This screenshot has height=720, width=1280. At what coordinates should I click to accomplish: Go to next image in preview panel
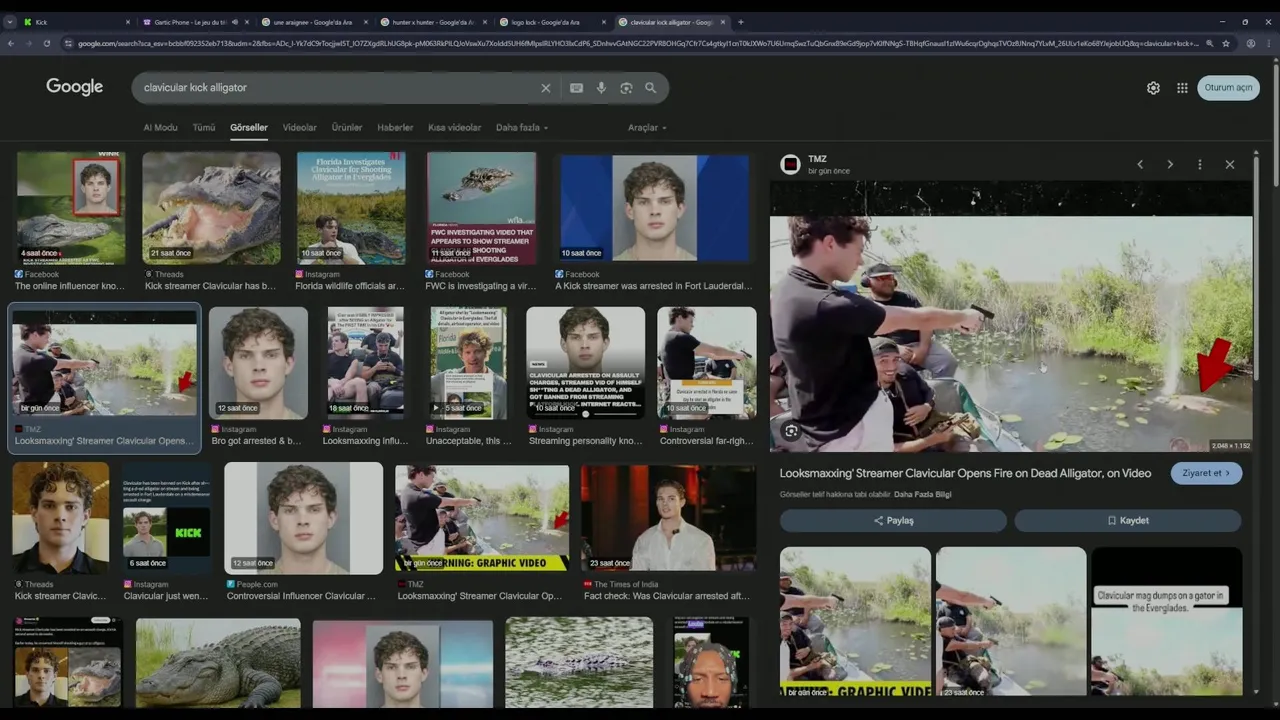click(1170, 164)
